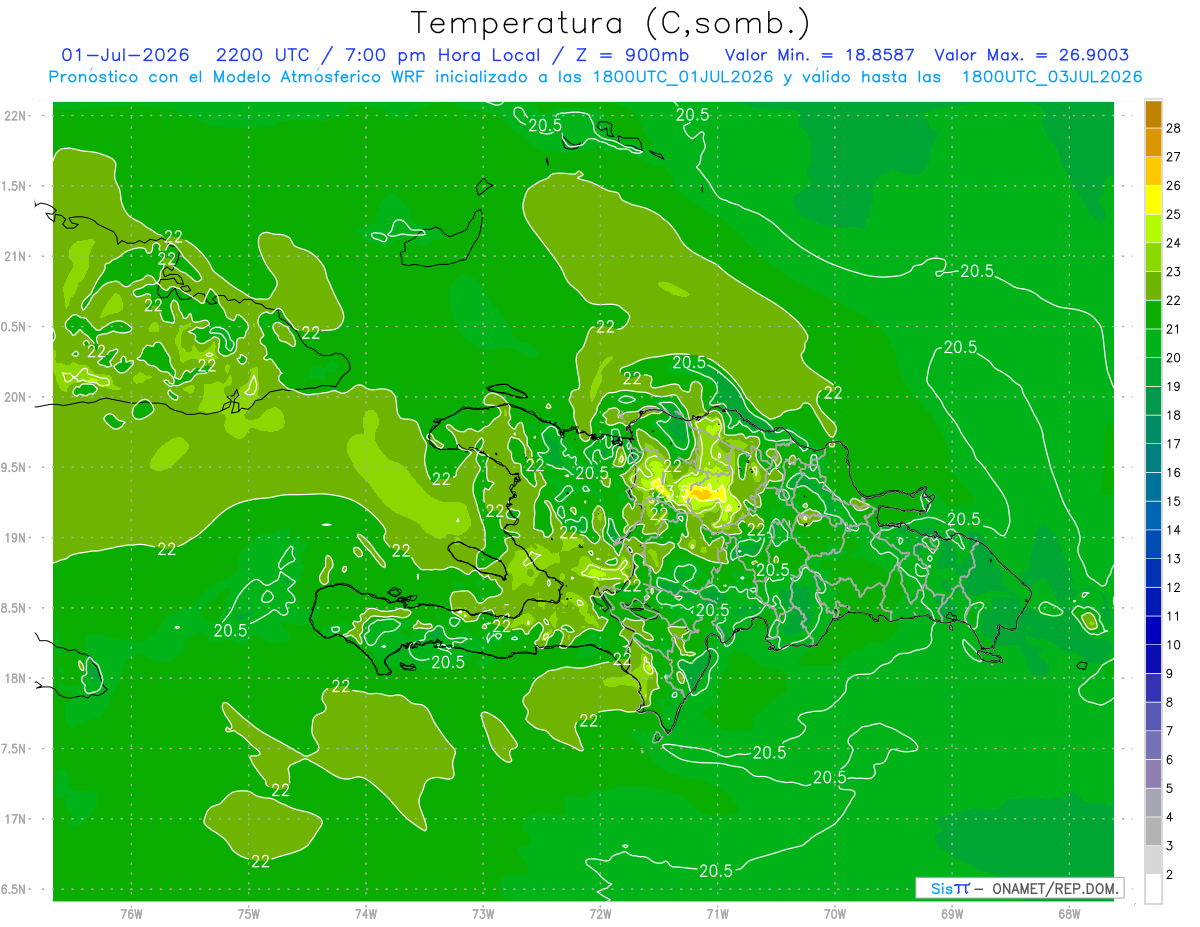This screenshot has height=927, width=1200.
Task: Click the '1800UTC_03JUL2026' valid-until timestamp
Action: point(1051,77)
